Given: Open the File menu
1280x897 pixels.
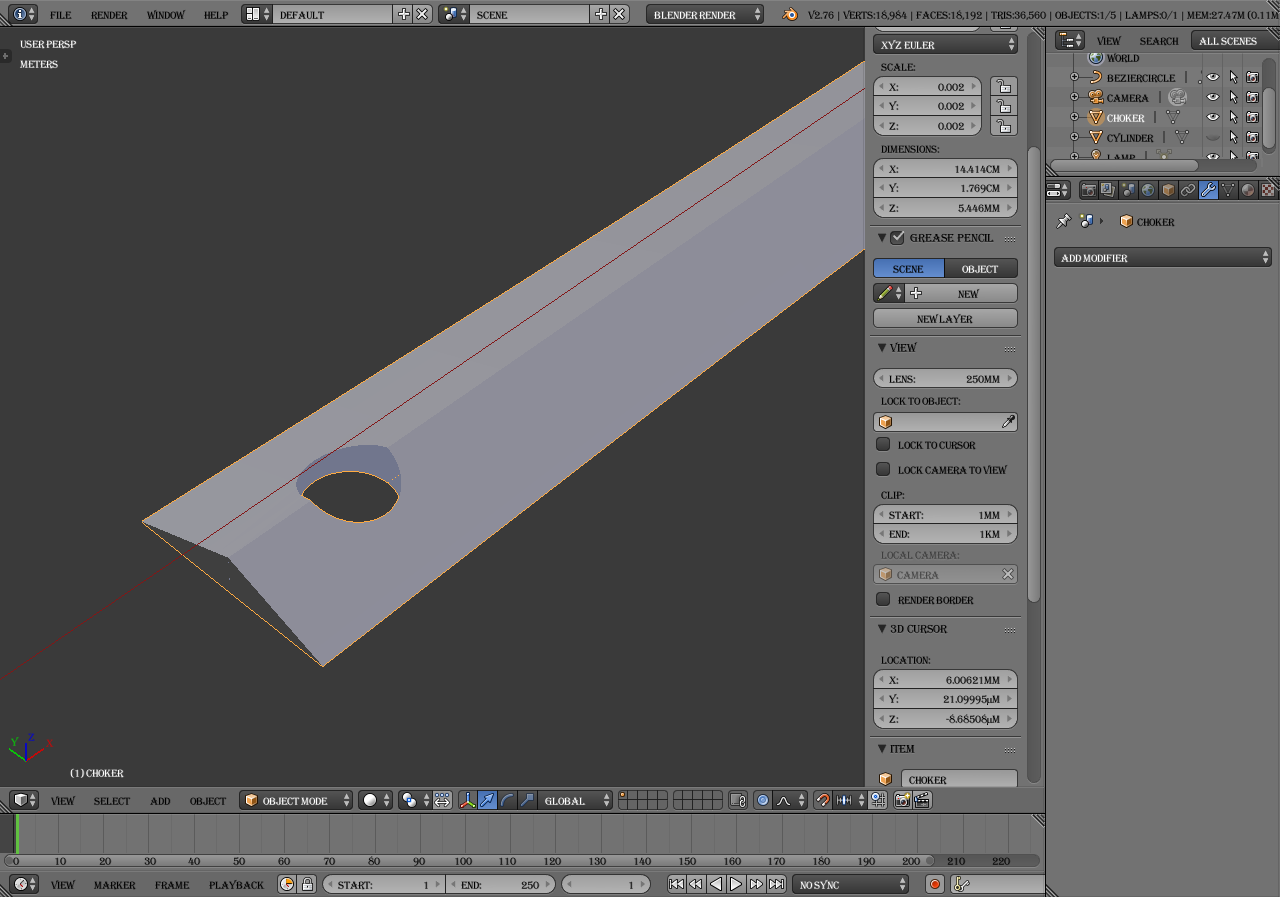Looking at the screenshot, I should 60,15.
